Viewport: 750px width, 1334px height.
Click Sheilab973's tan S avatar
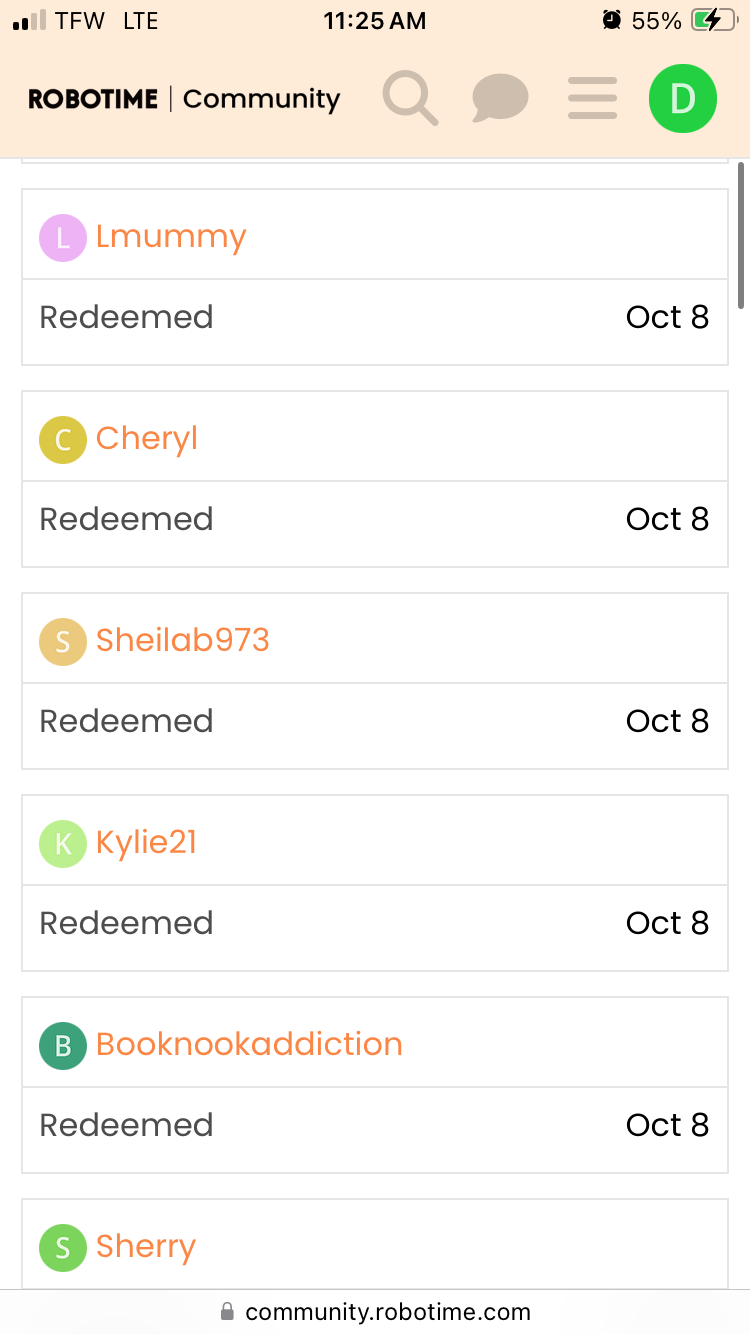63,642
